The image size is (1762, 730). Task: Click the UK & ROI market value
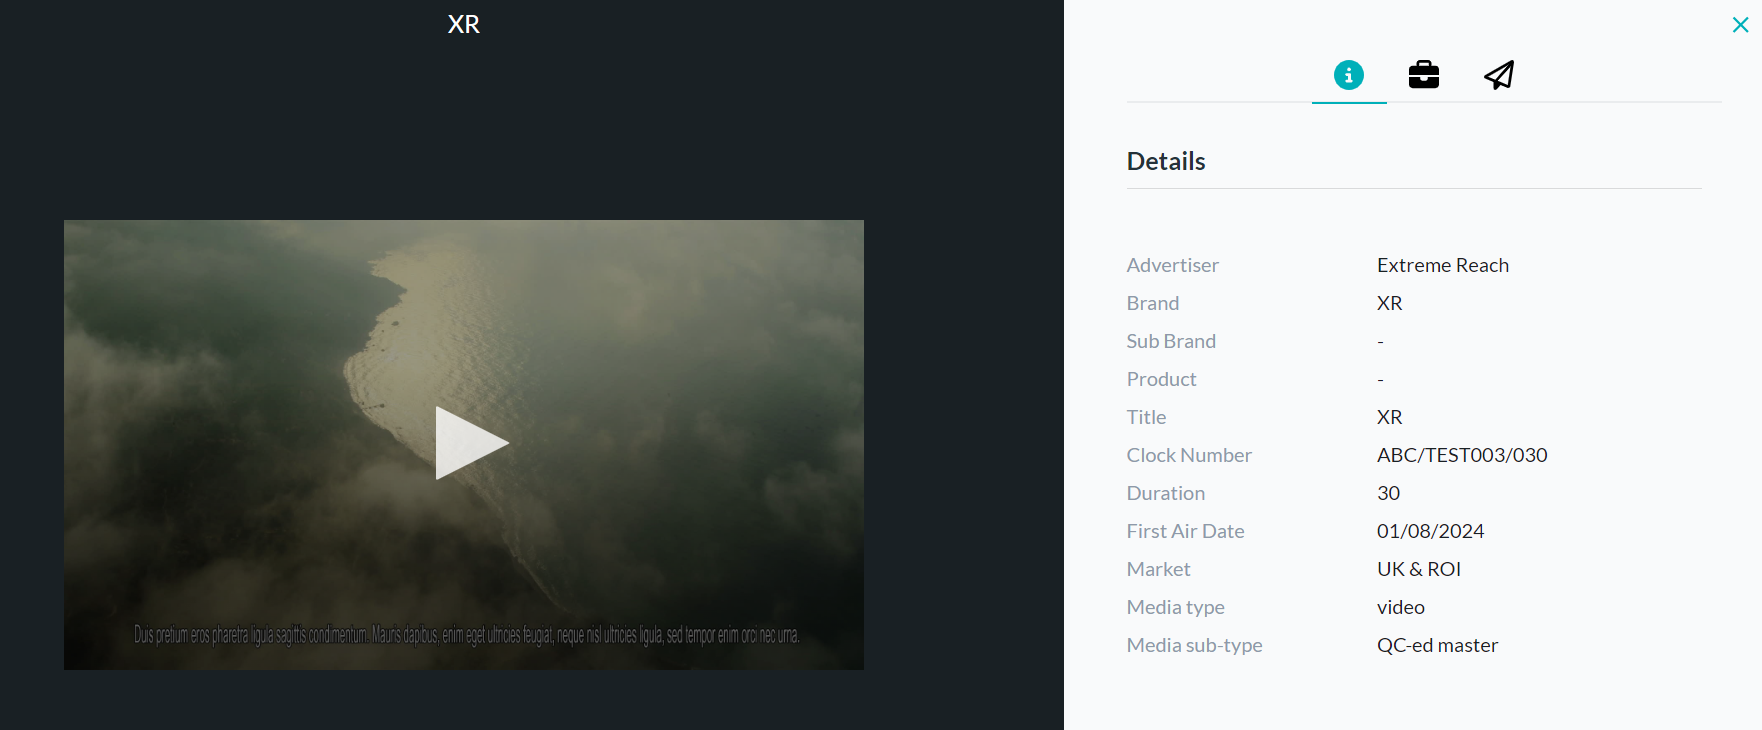tap(1419, 569)
